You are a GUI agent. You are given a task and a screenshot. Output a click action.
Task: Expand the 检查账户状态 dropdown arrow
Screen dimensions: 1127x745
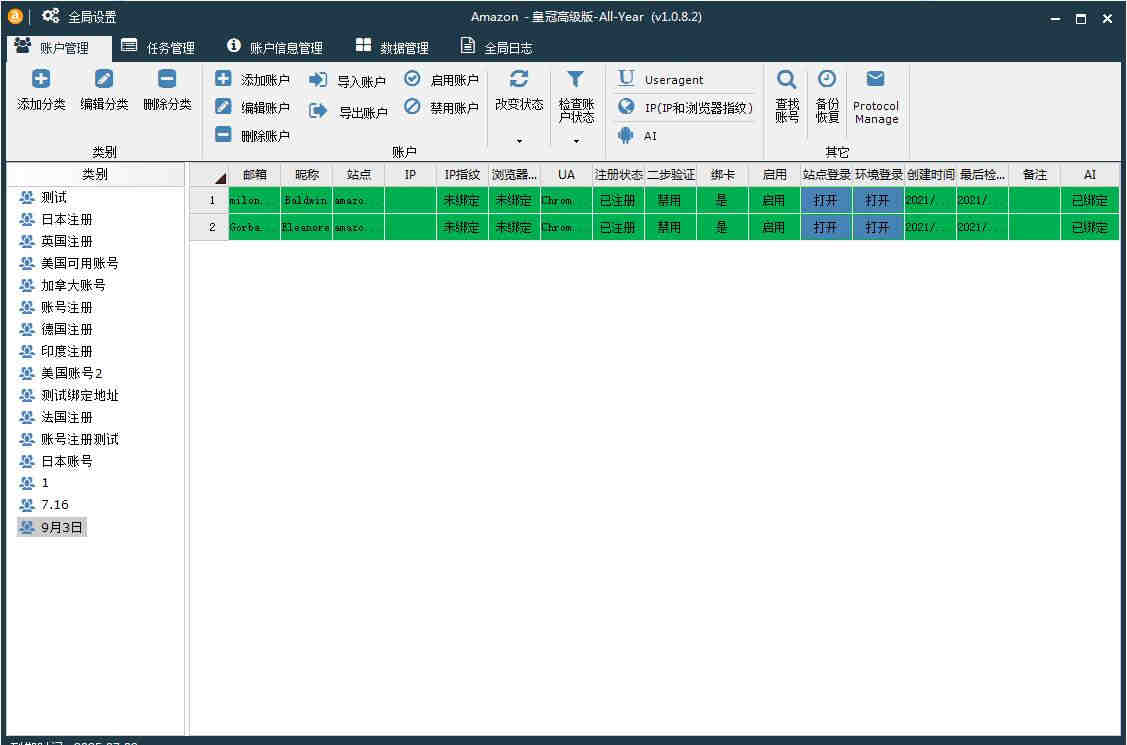click(x=576, y=142)
